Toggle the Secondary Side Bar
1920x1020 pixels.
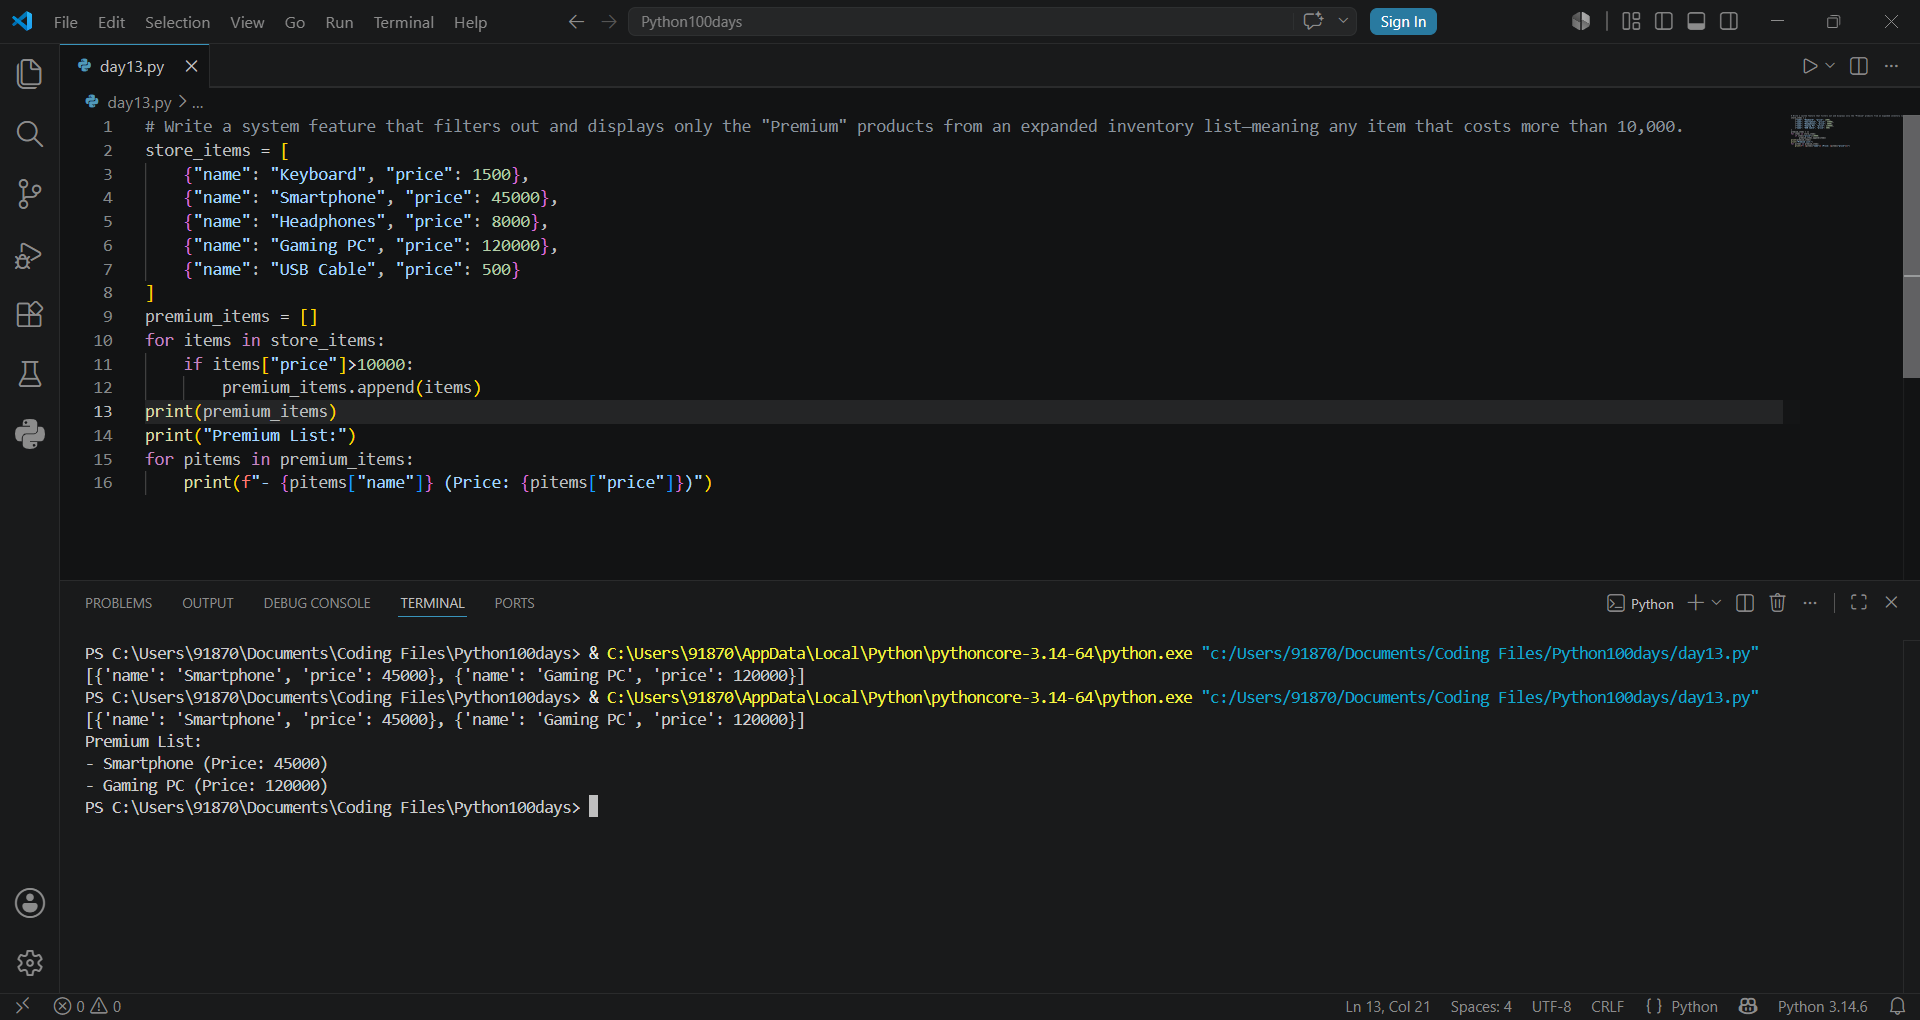tap(1729, 21)
